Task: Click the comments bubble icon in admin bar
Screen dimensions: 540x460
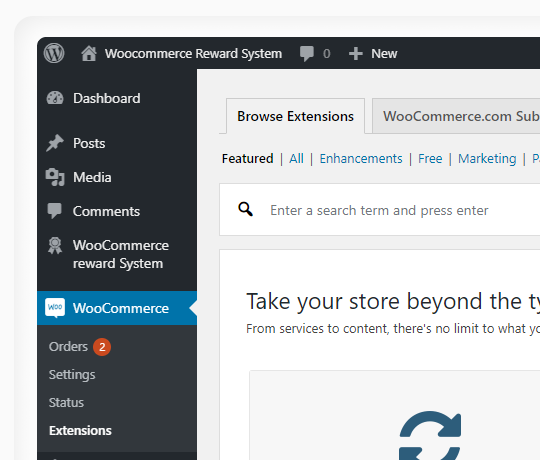Action: coord(307,54)
